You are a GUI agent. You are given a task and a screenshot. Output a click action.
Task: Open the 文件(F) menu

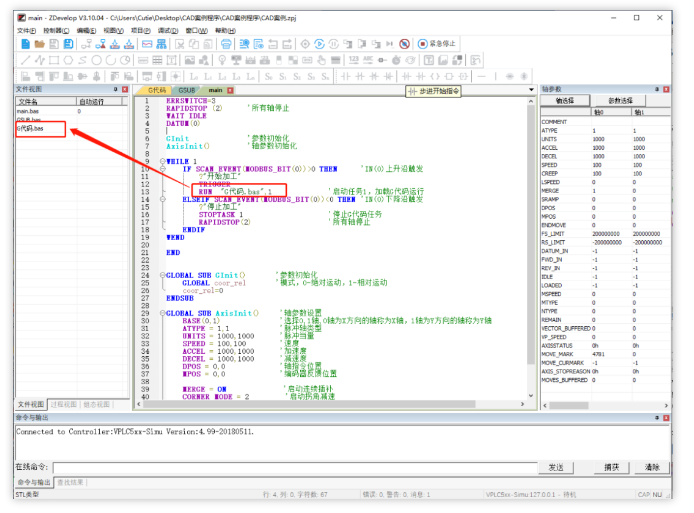pyautogui.click(x=26, y=31)
